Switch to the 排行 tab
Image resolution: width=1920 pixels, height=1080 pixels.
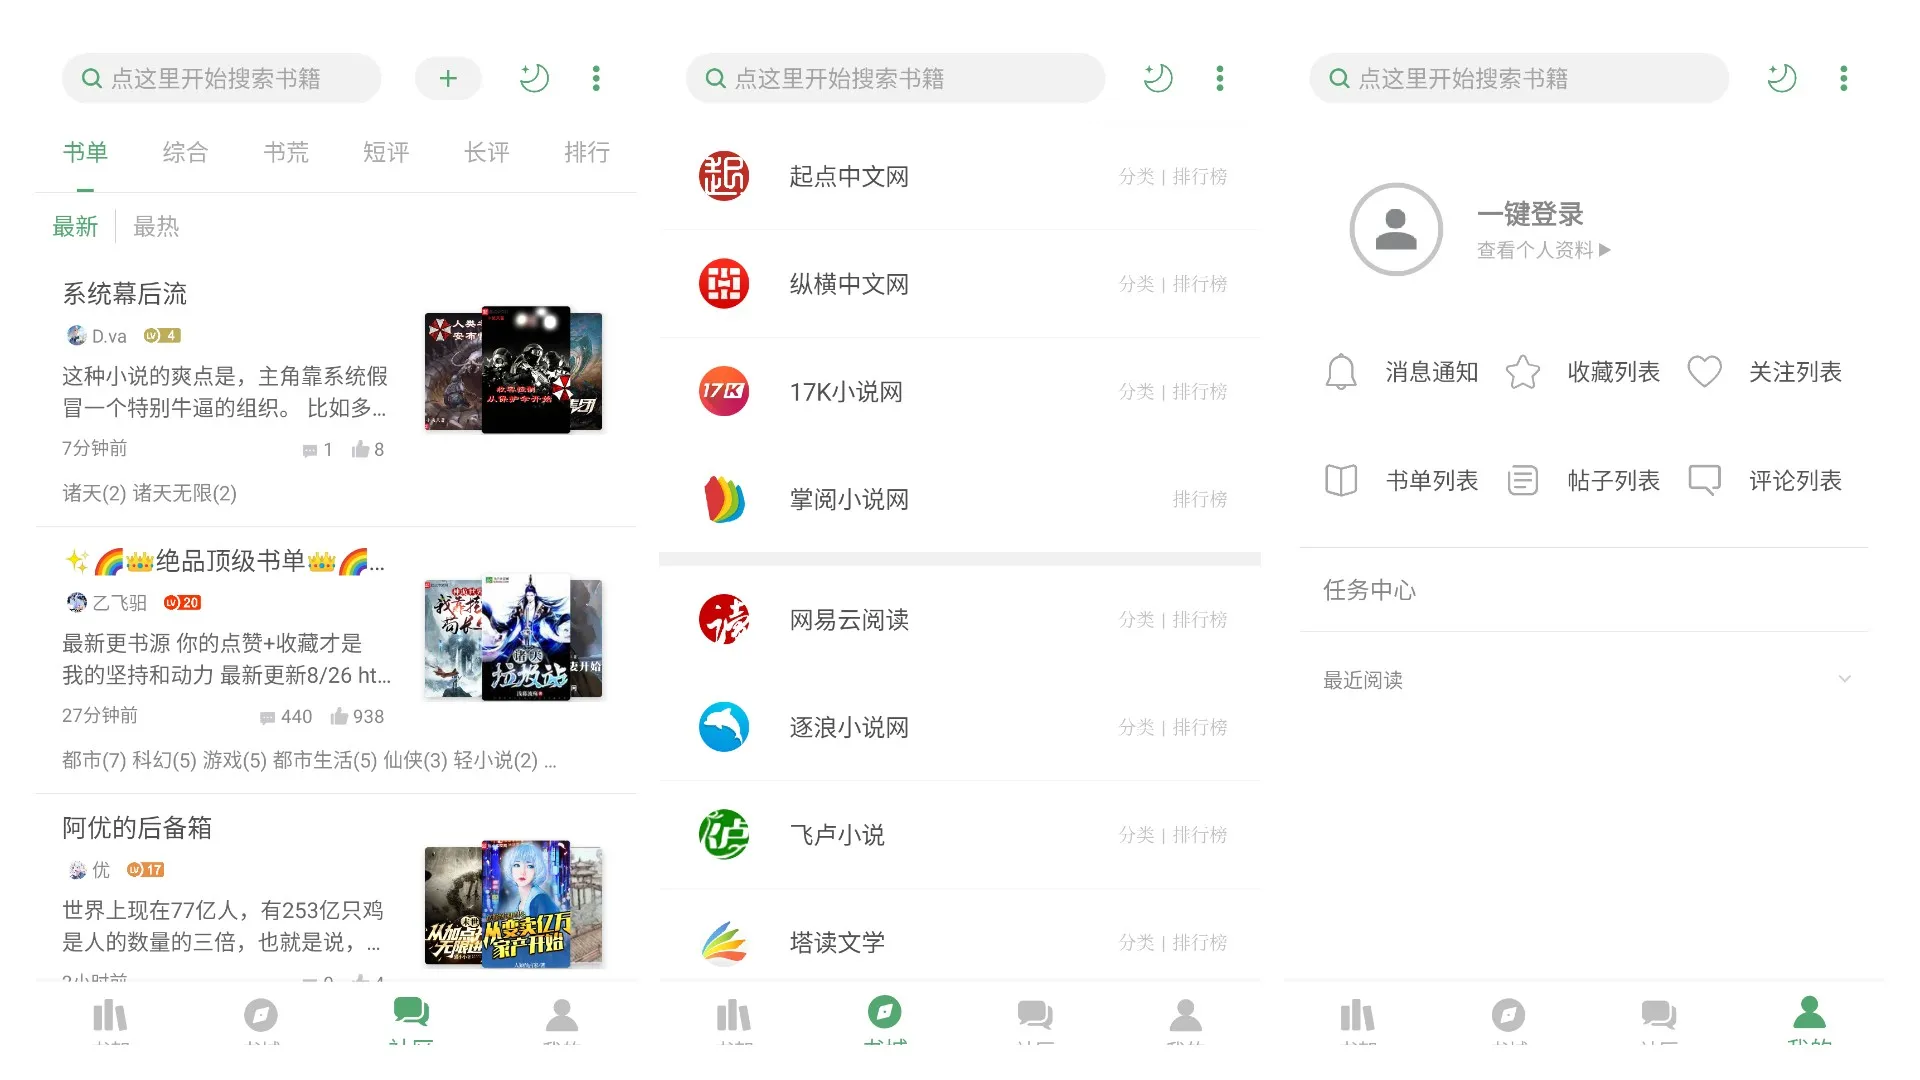tap(587, 152)
